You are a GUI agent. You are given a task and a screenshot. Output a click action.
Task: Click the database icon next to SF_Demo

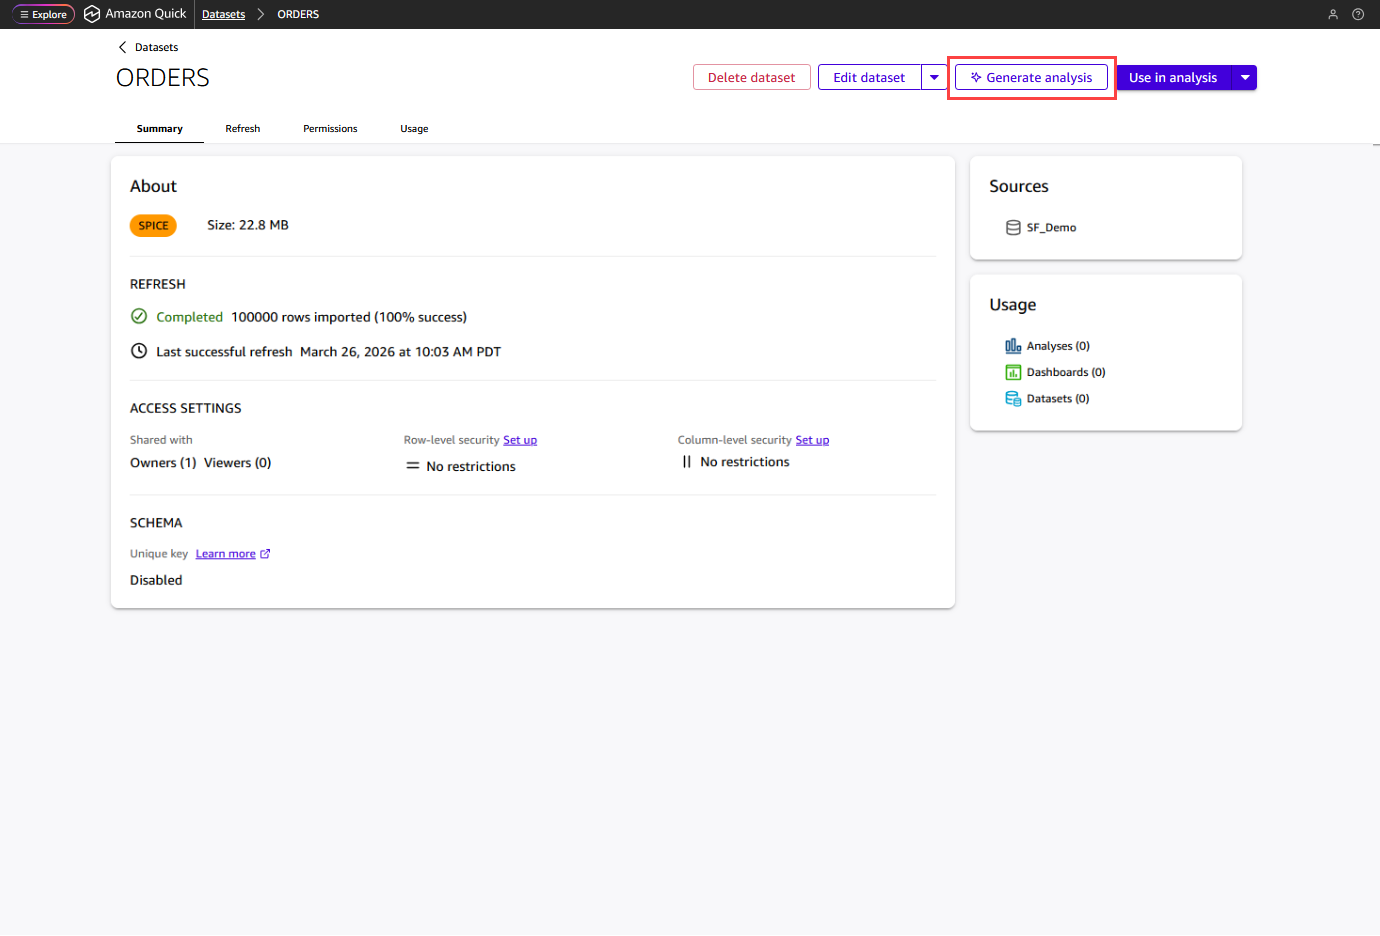(x=1012, y=227)
